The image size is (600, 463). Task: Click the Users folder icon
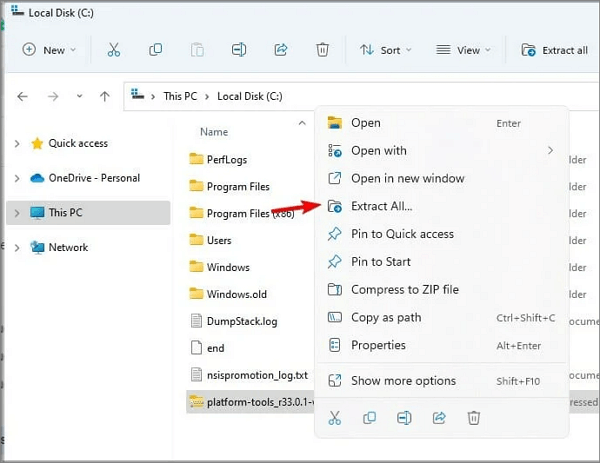(x=196, y=239)
